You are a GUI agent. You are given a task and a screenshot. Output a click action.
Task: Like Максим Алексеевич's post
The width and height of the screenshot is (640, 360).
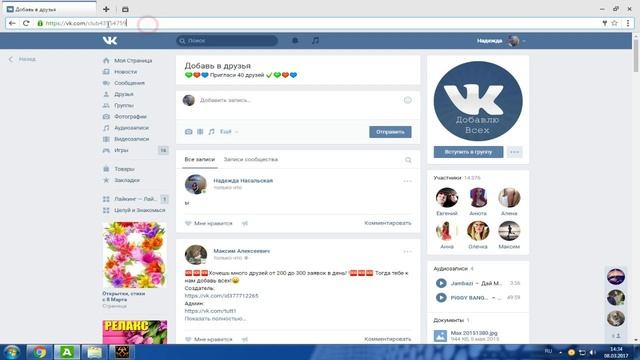[209, 339]
